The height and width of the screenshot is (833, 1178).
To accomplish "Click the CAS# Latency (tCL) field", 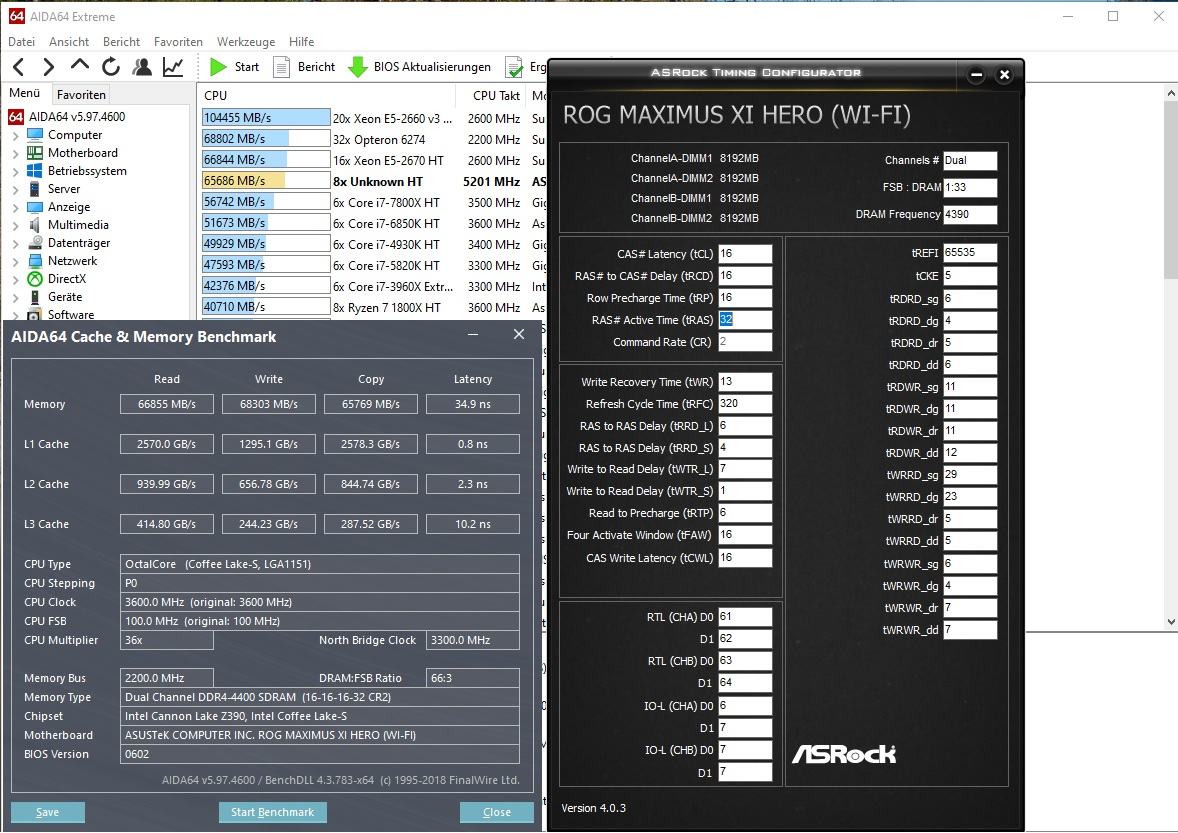I will [x=745, y=254].
